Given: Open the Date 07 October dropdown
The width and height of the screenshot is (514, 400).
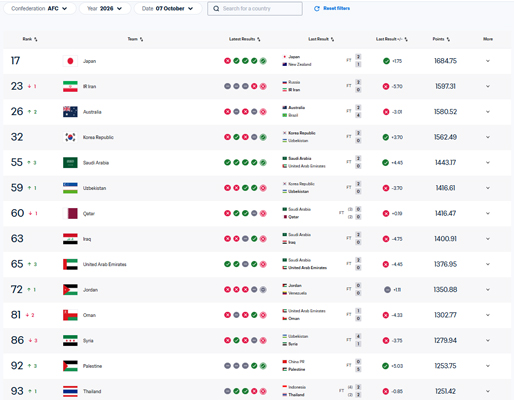Looking at the screenshot, I should pyautogui.click(x=168, y=9).
